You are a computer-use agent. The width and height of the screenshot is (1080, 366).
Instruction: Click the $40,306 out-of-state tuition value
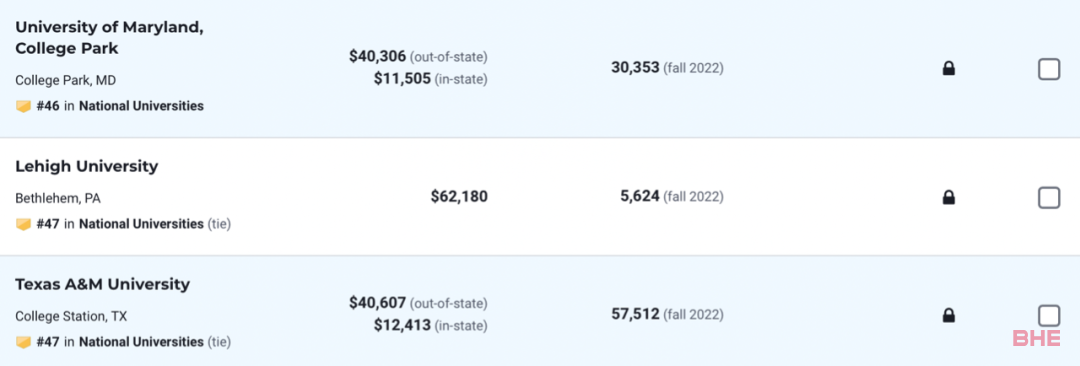(377, 57)
